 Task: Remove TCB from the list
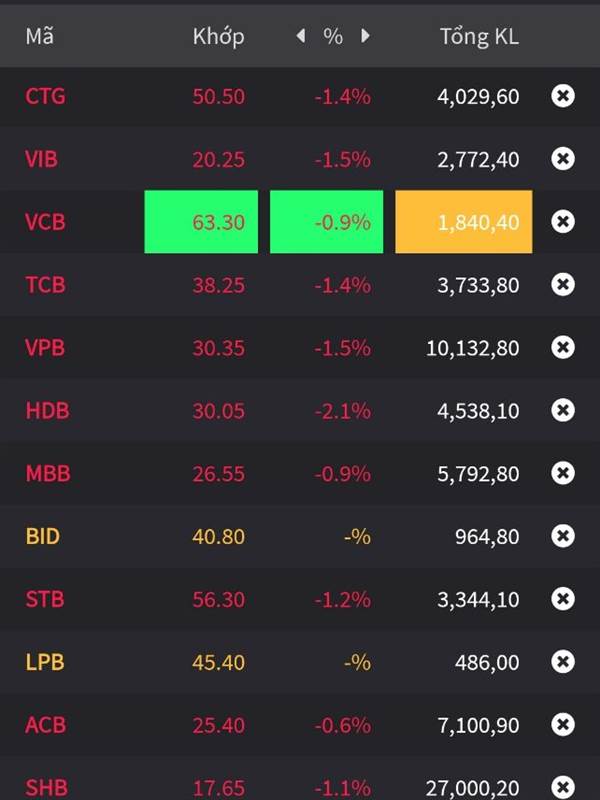563,284
